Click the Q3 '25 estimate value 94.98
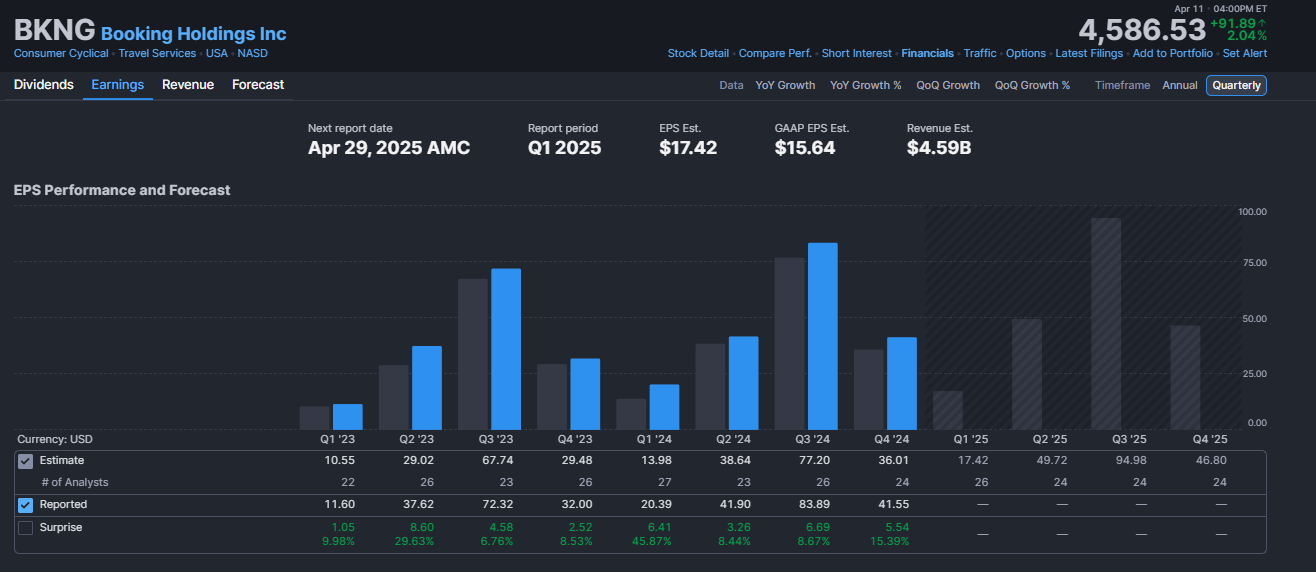This screenshot has height=572, width=1316. click(x=1133, y=460)
